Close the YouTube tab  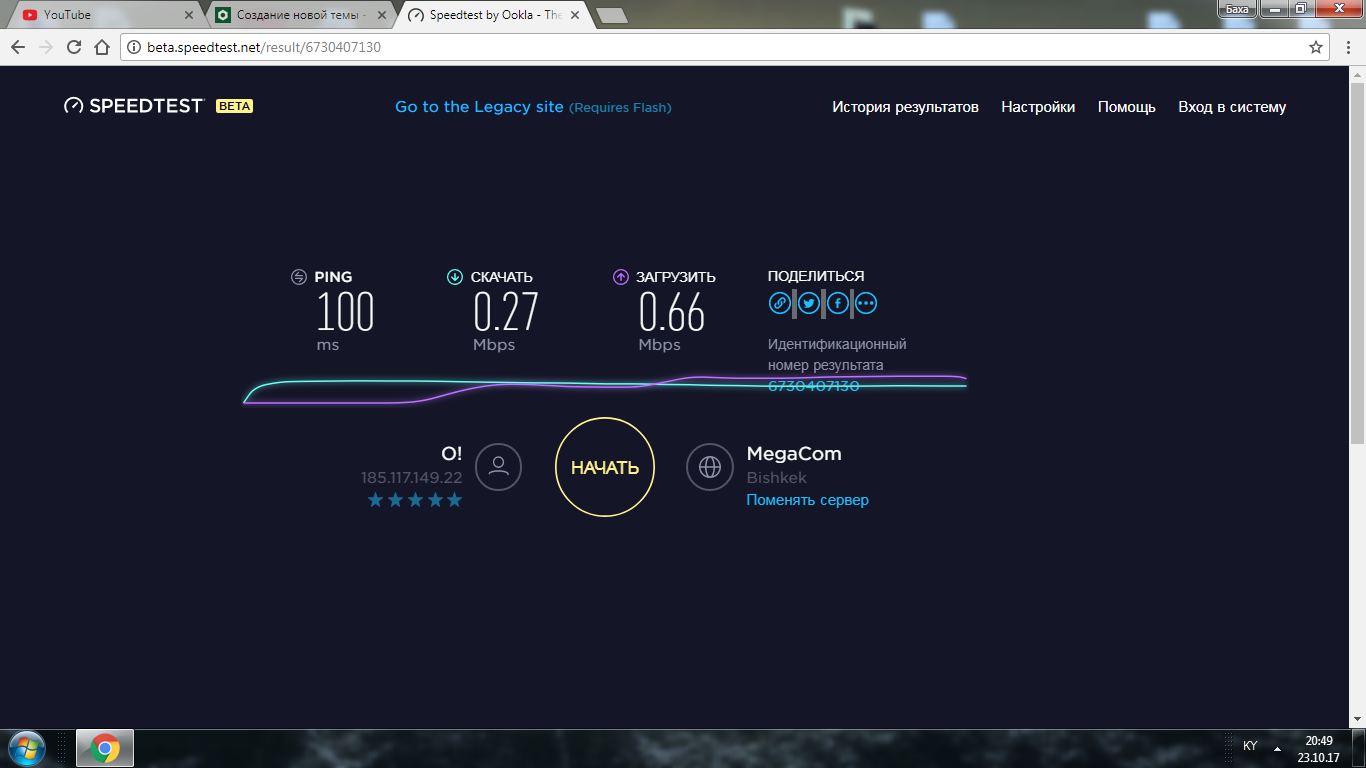(188, 15)
